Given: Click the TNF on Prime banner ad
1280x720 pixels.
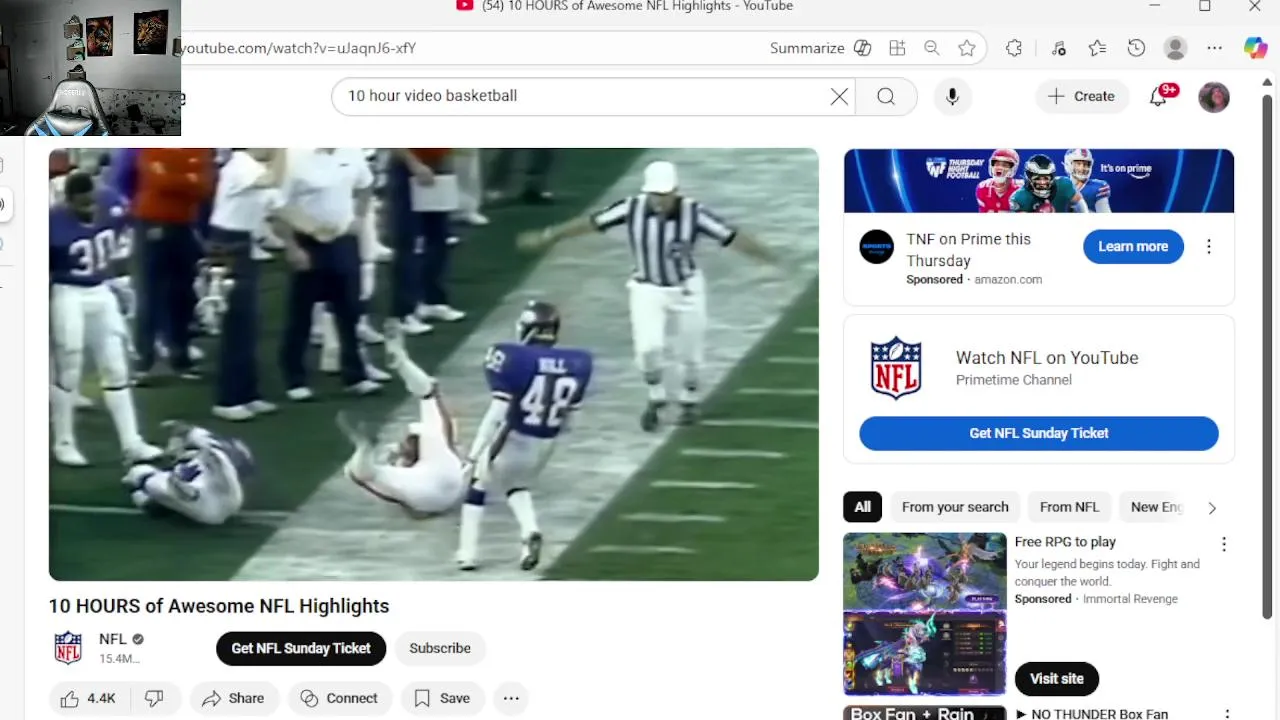Looking at the screenshot, I should click(1039, 181).
